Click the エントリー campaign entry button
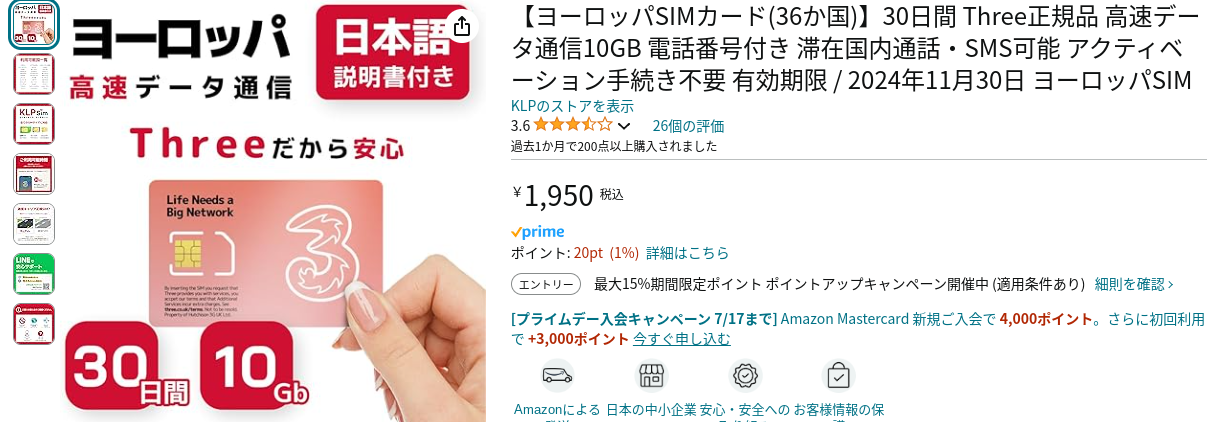Viewport: 1215px width, 422px height. point(546,284)
